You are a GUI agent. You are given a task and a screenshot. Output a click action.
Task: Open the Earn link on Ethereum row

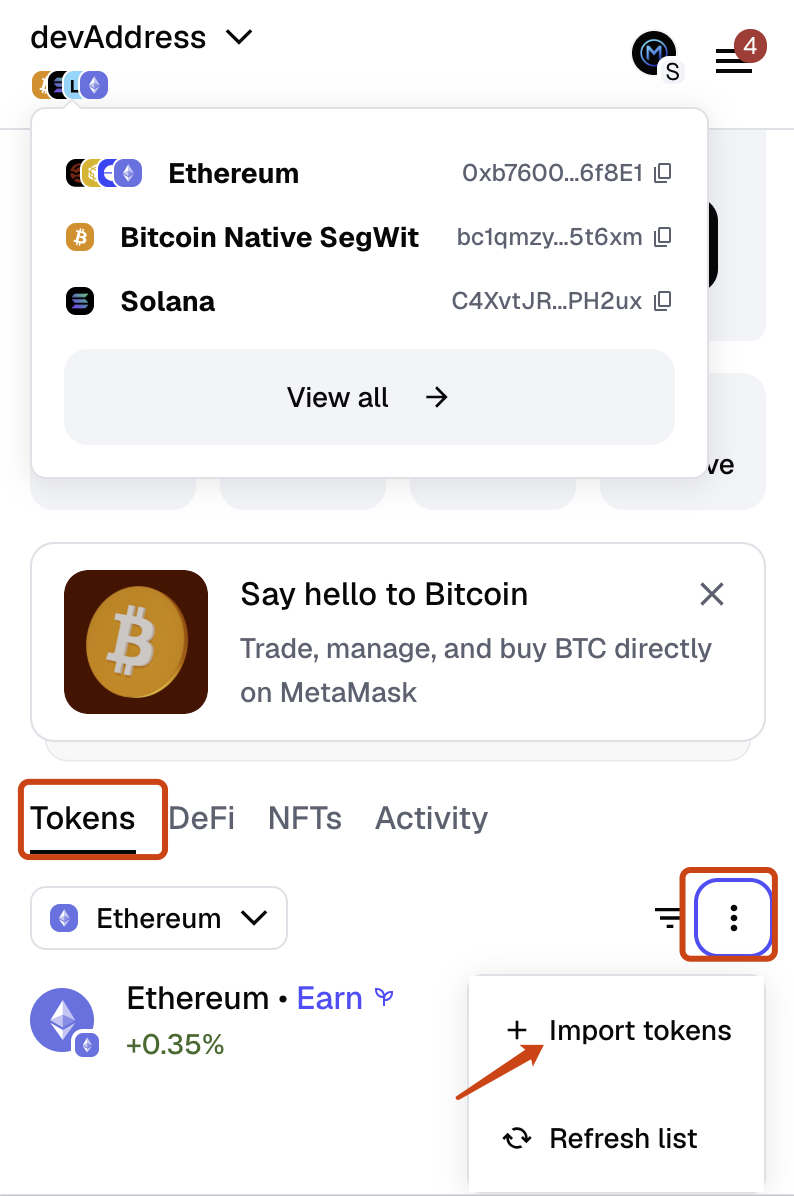(x=330, y=997)
